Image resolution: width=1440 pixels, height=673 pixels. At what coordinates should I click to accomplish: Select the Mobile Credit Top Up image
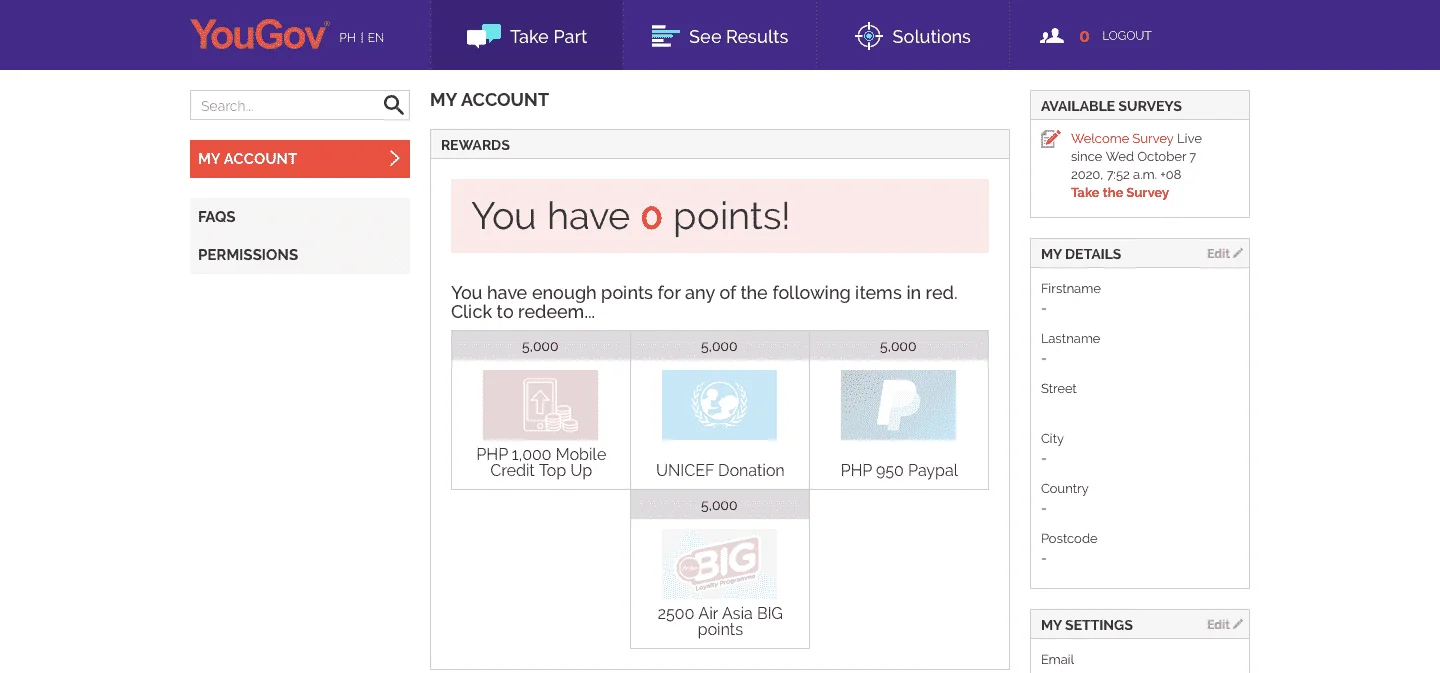(x=541, y=405)
